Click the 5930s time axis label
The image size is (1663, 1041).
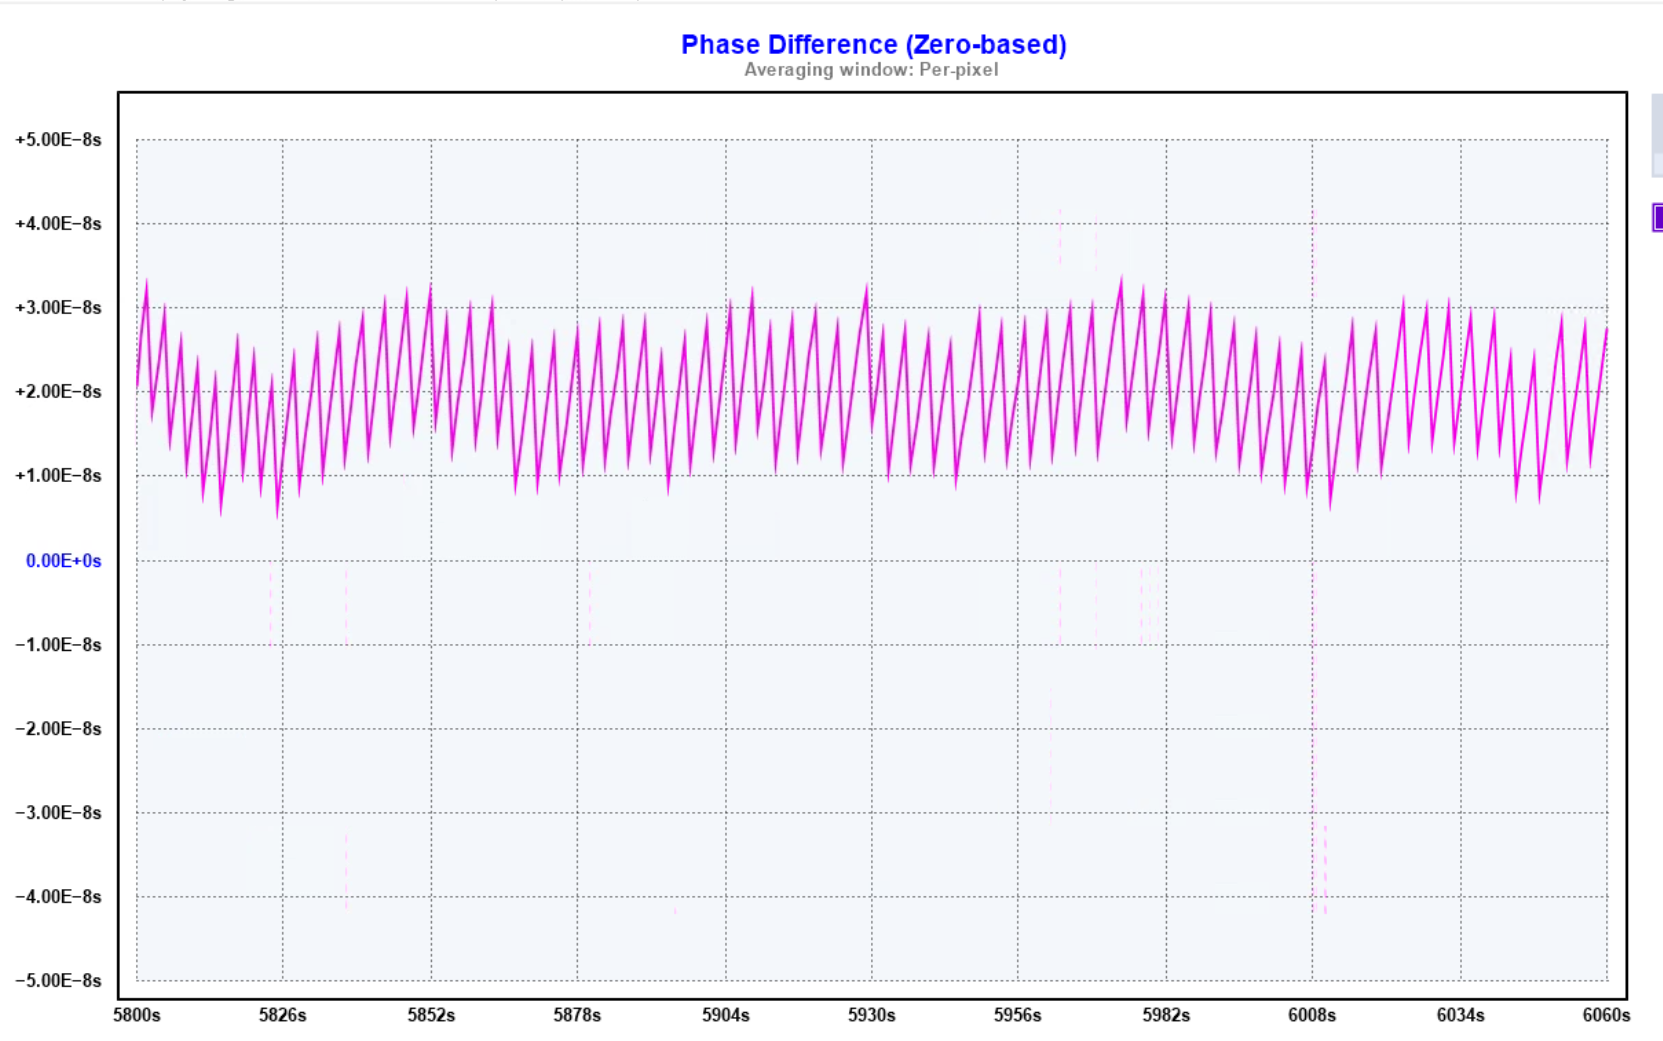click(871, 1016)
